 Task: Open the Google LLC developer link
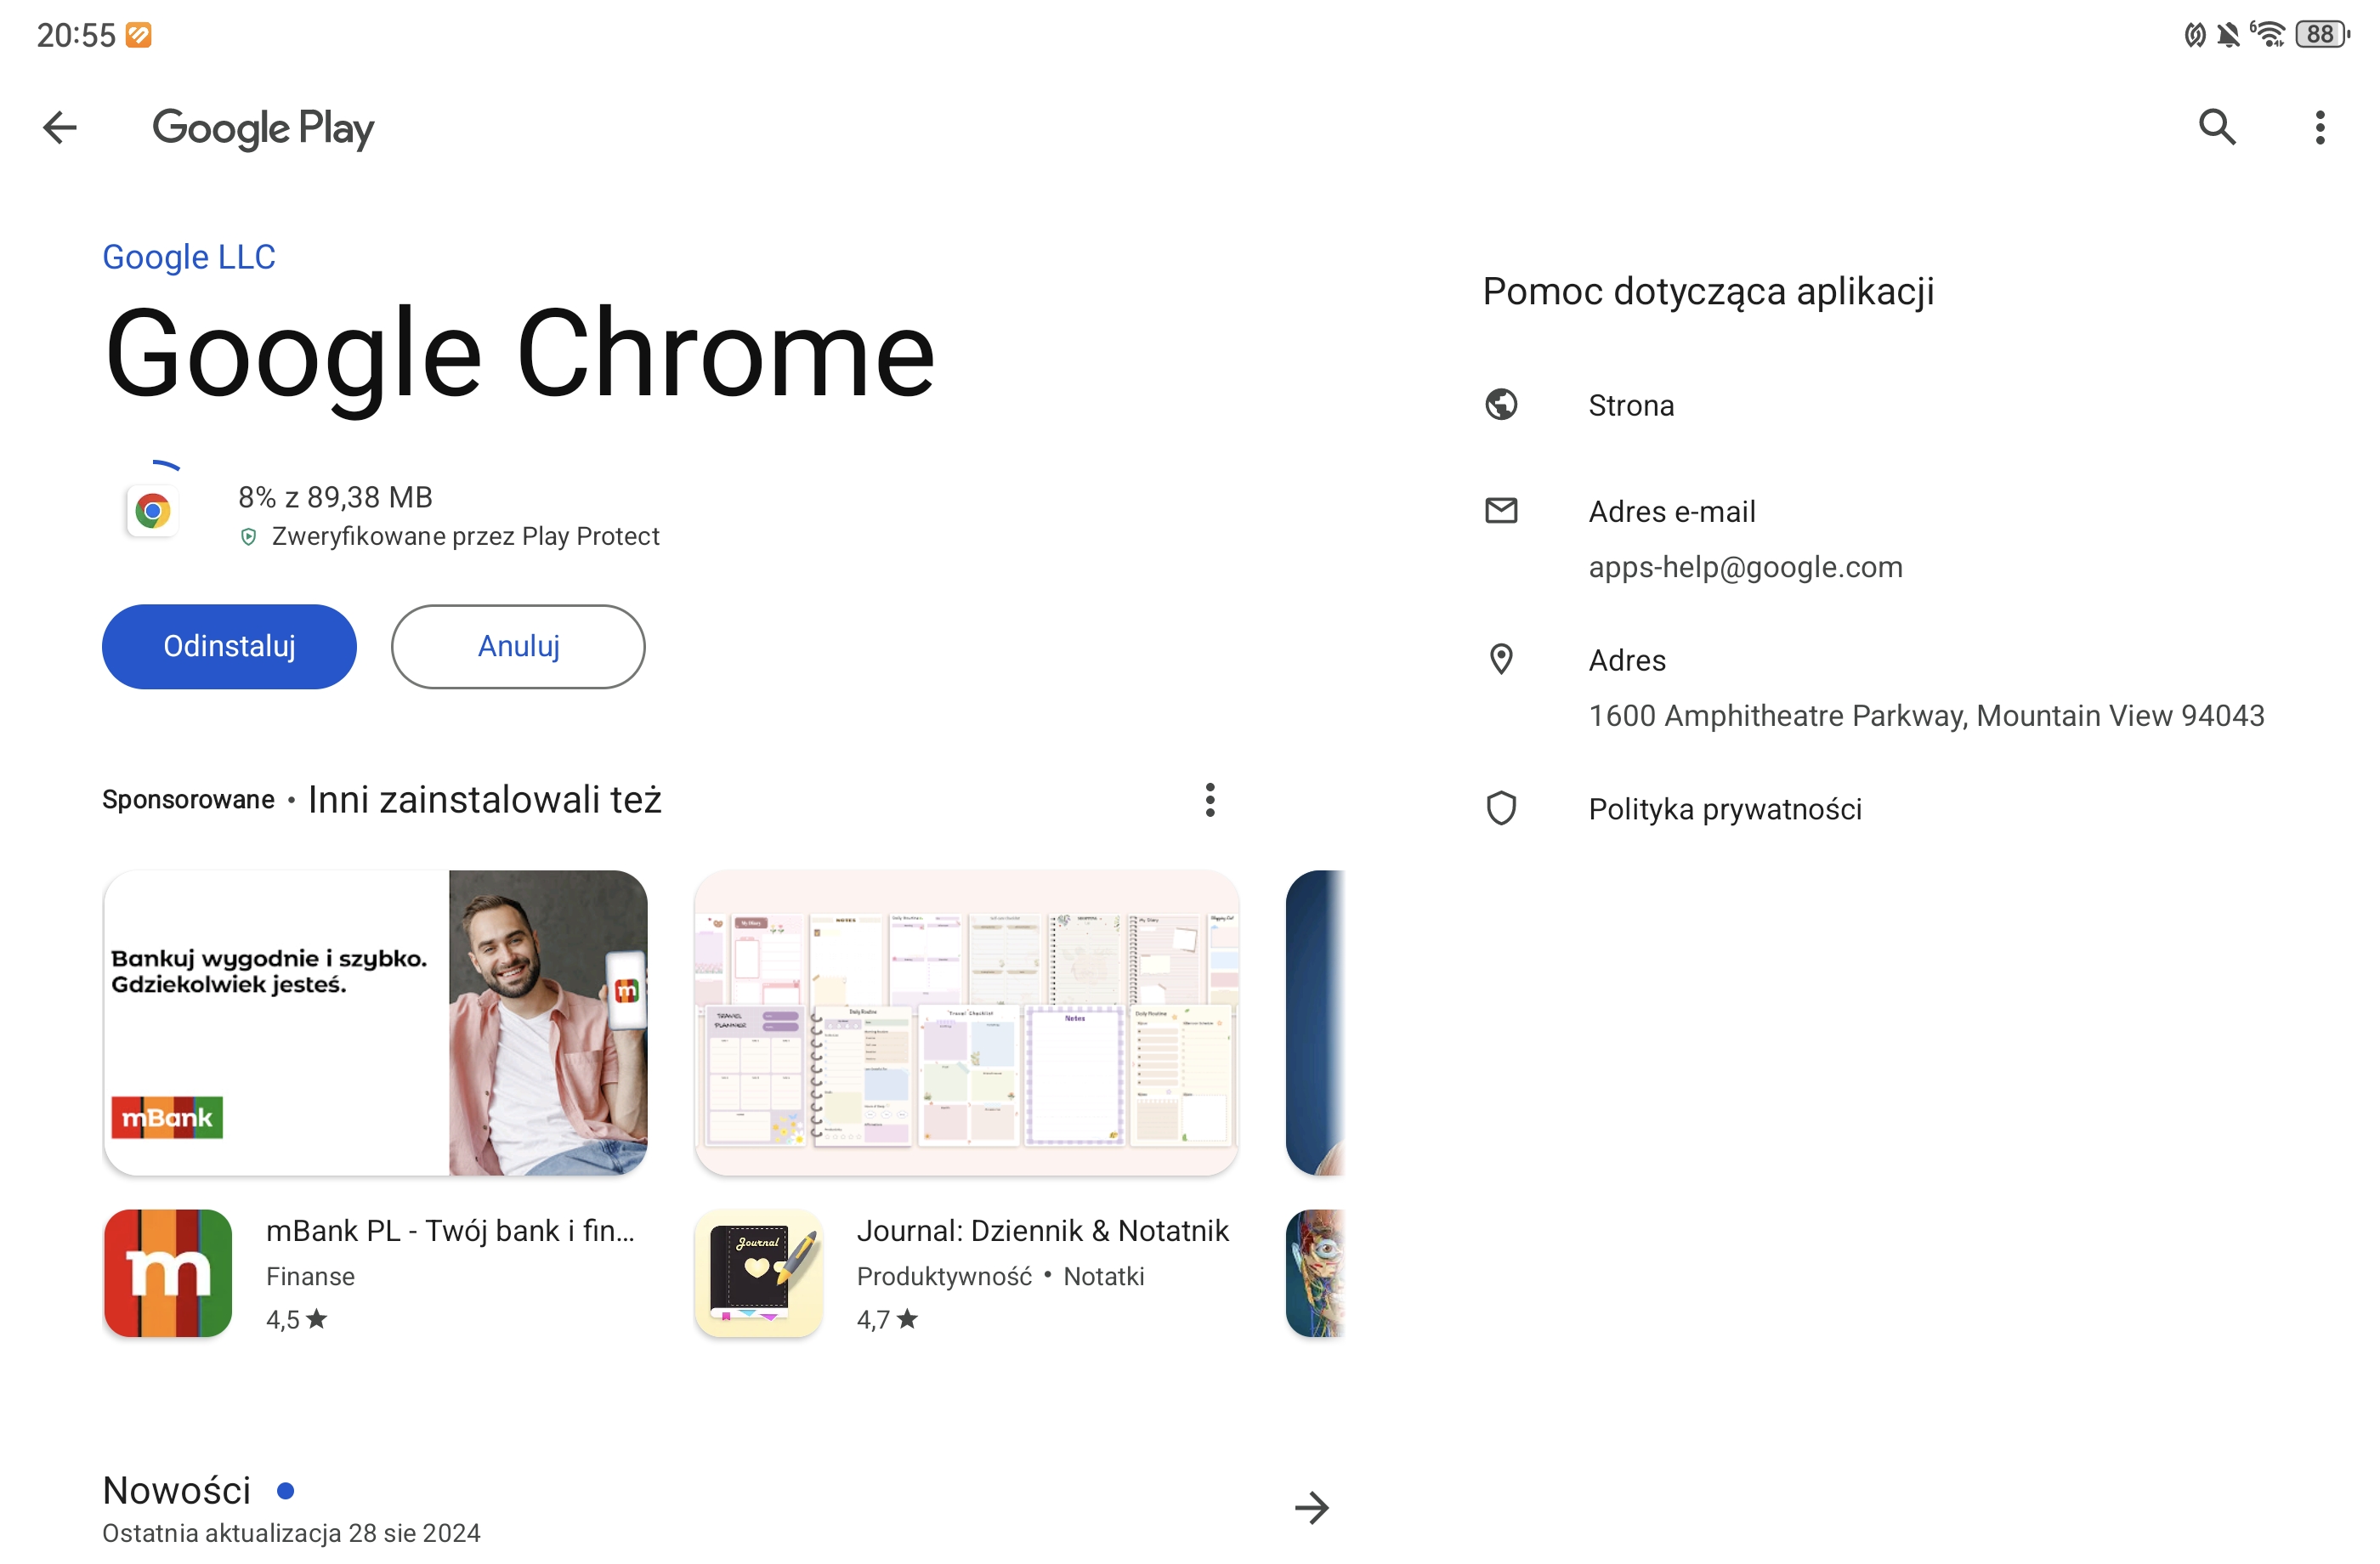pyautogui.click(x=189, y=257)
